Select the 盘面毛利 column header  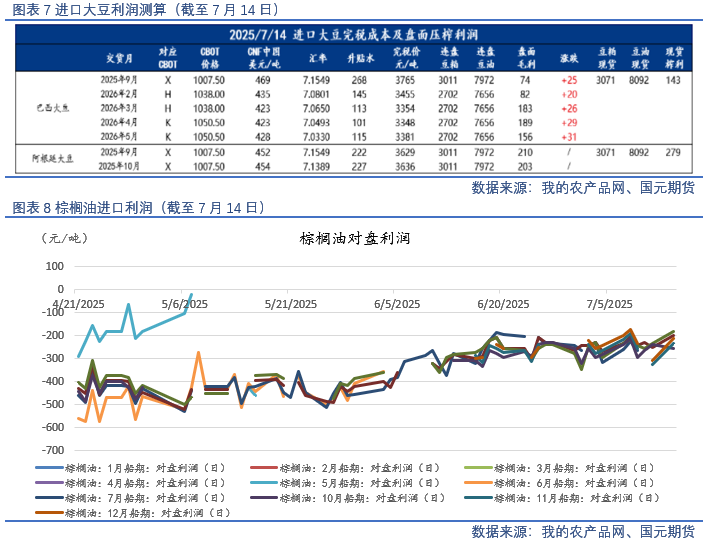[526, 58]
